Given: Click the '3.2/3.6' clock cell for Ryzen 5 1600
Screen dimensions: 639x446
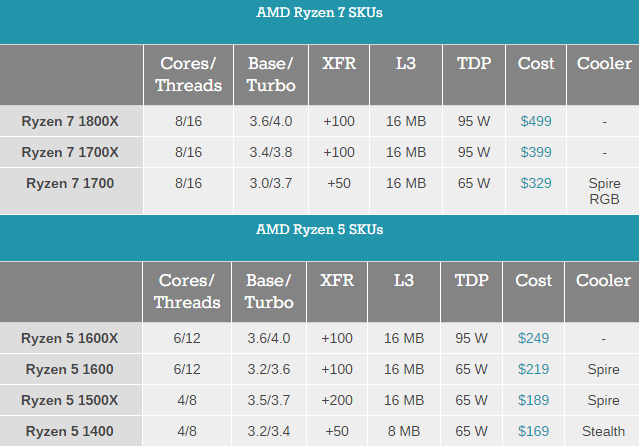Looking at the screenshot, I should [269, 369].
